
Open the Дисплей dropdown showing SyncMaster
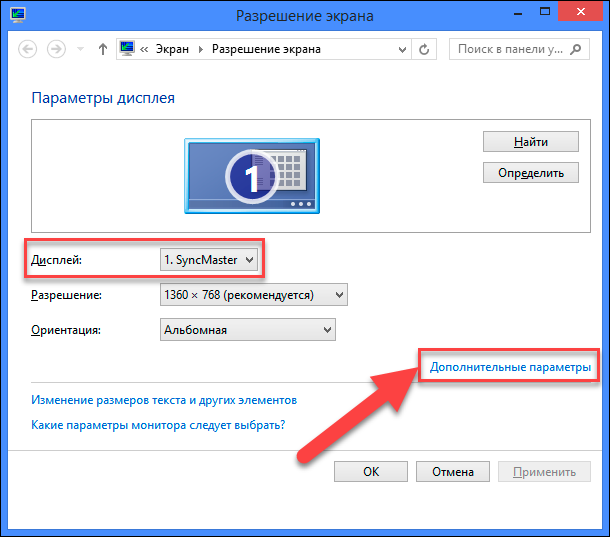(x=209, y=260)
